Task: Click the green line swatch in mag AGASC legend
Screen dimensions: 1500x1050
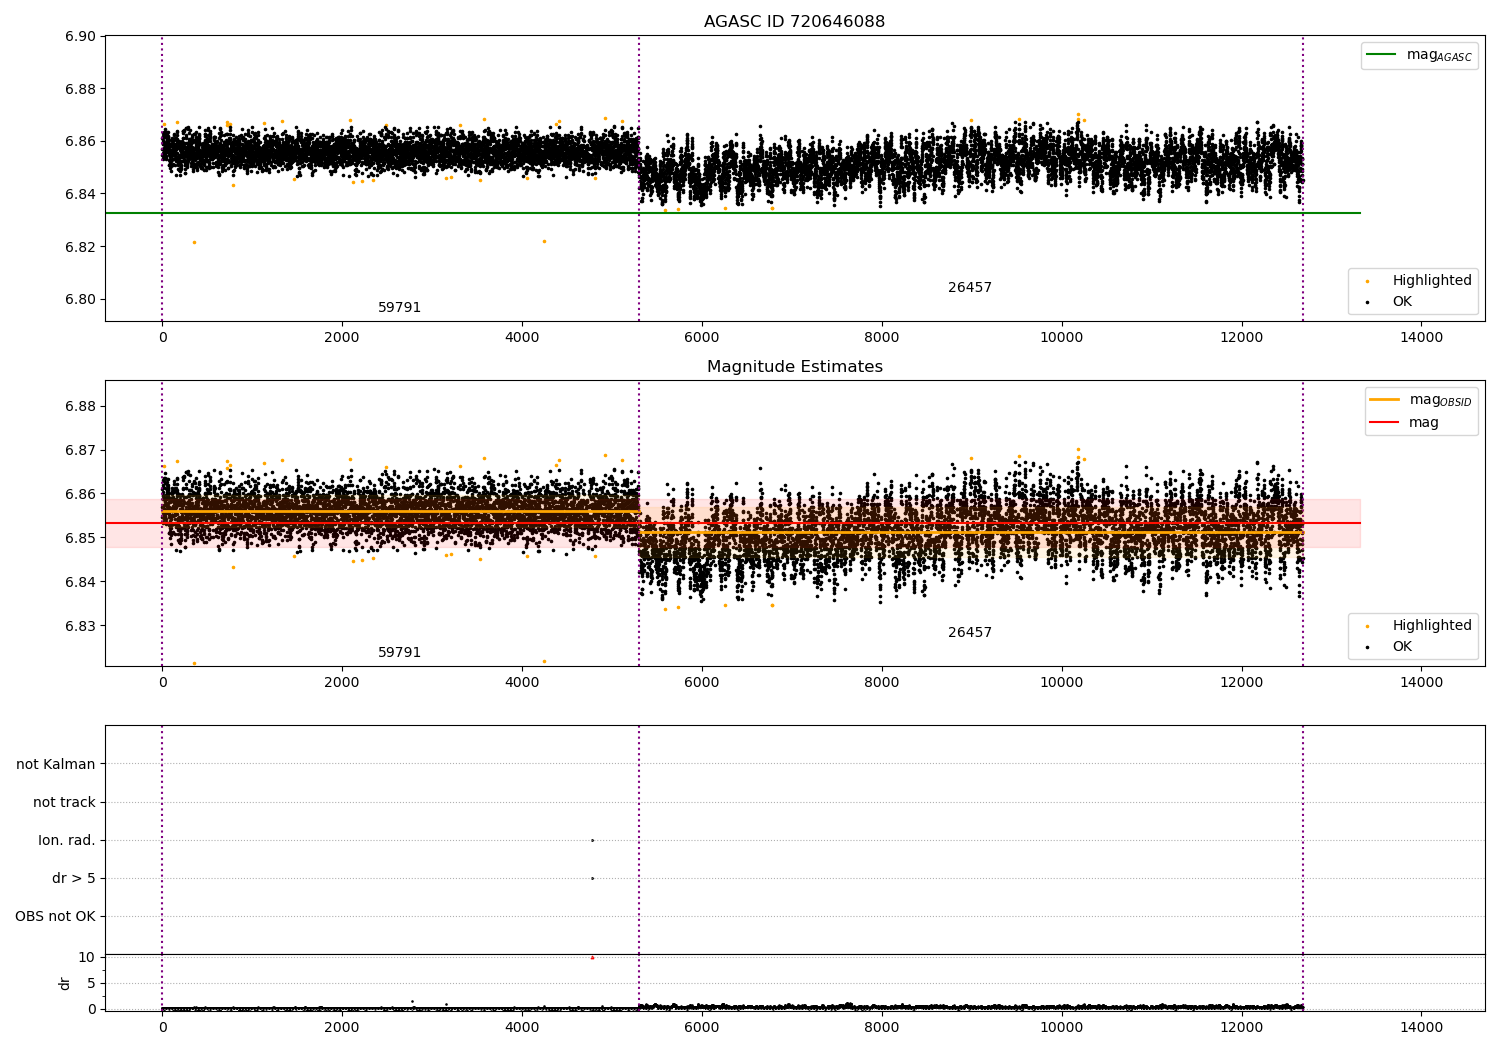Action: pyautogui.click(x=1381, y=55)
